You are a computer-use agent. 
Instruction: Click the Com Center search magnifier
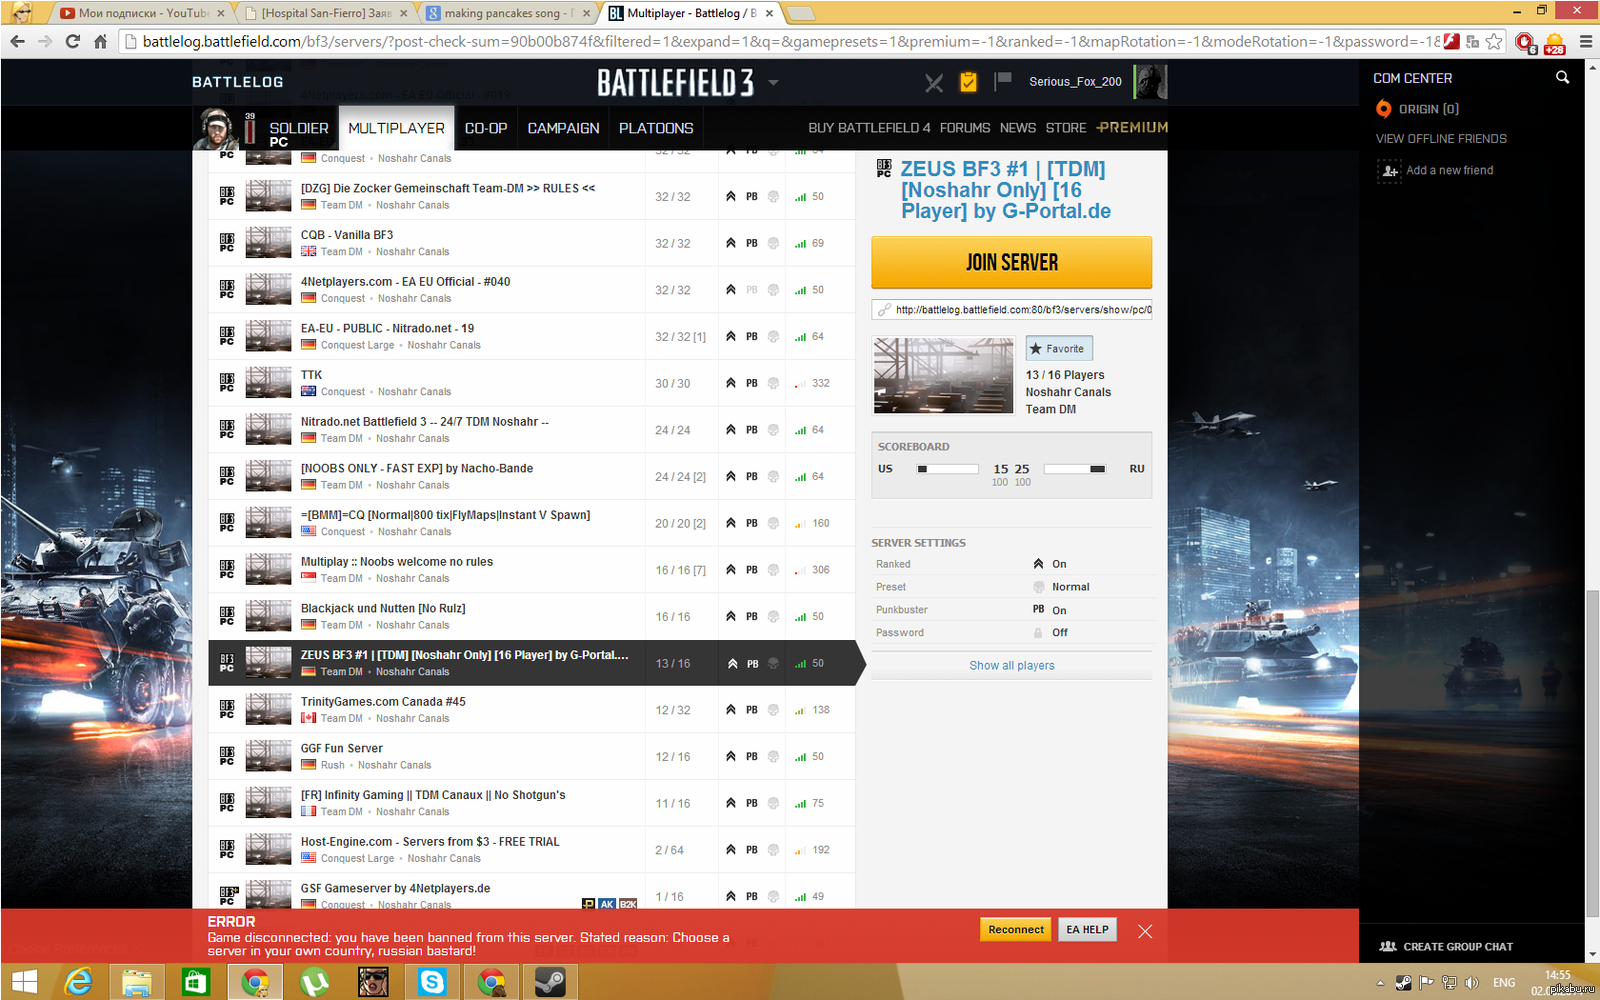pyautogui.click(x=1562, y=78)
